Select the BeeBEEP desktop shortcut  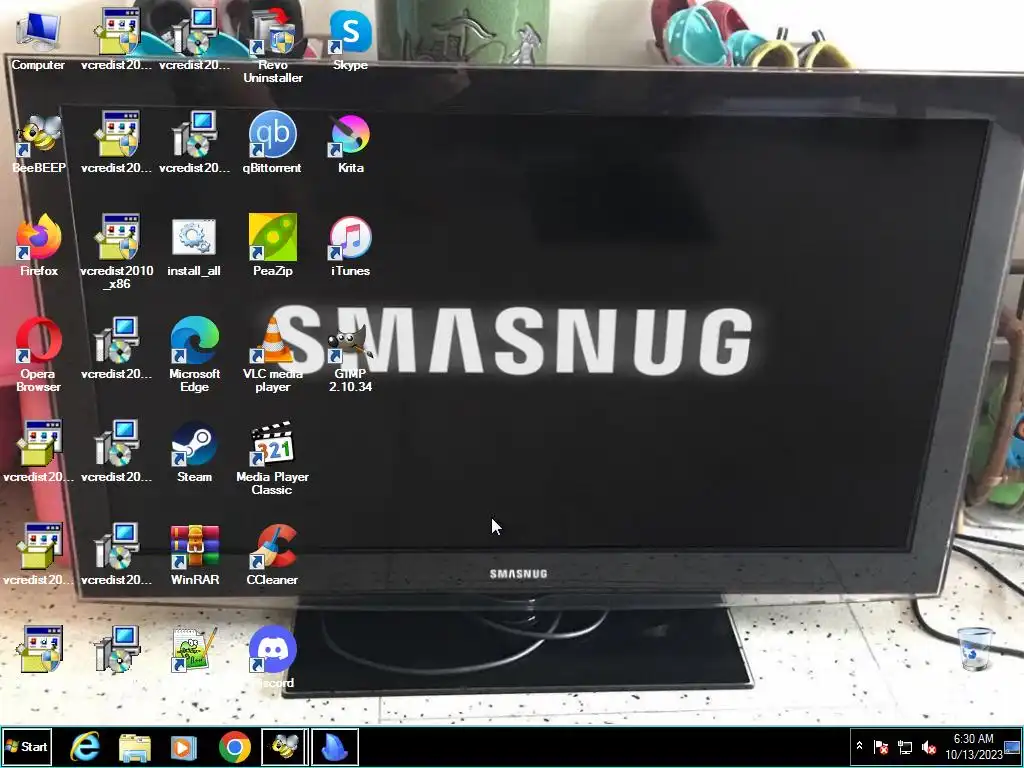point(39,144)
